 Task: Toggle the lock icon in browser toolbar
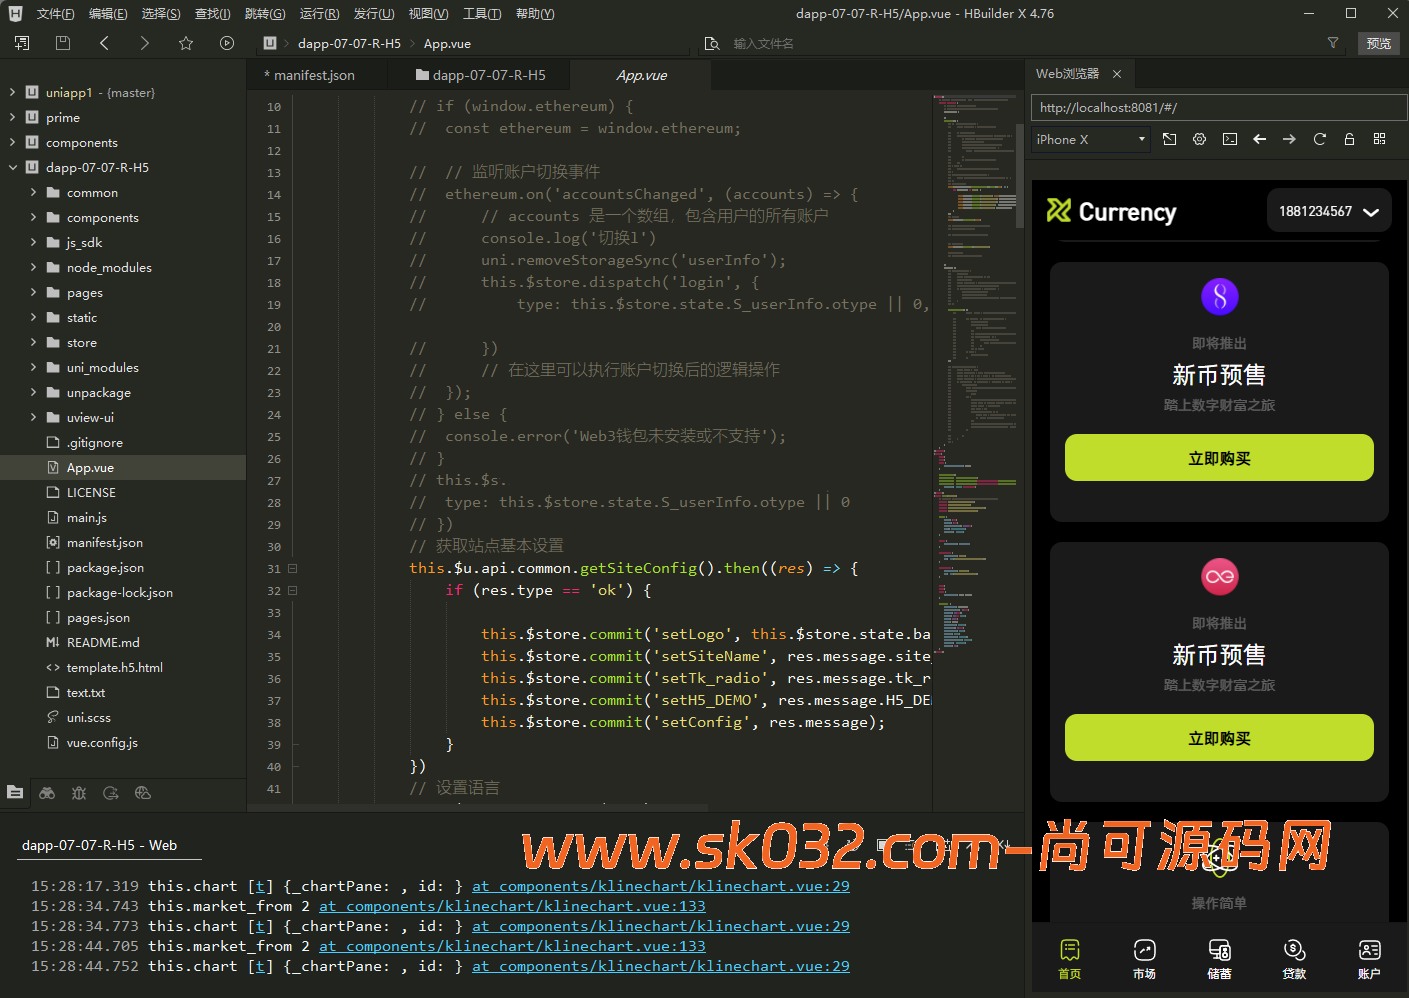click(1349, 139)
